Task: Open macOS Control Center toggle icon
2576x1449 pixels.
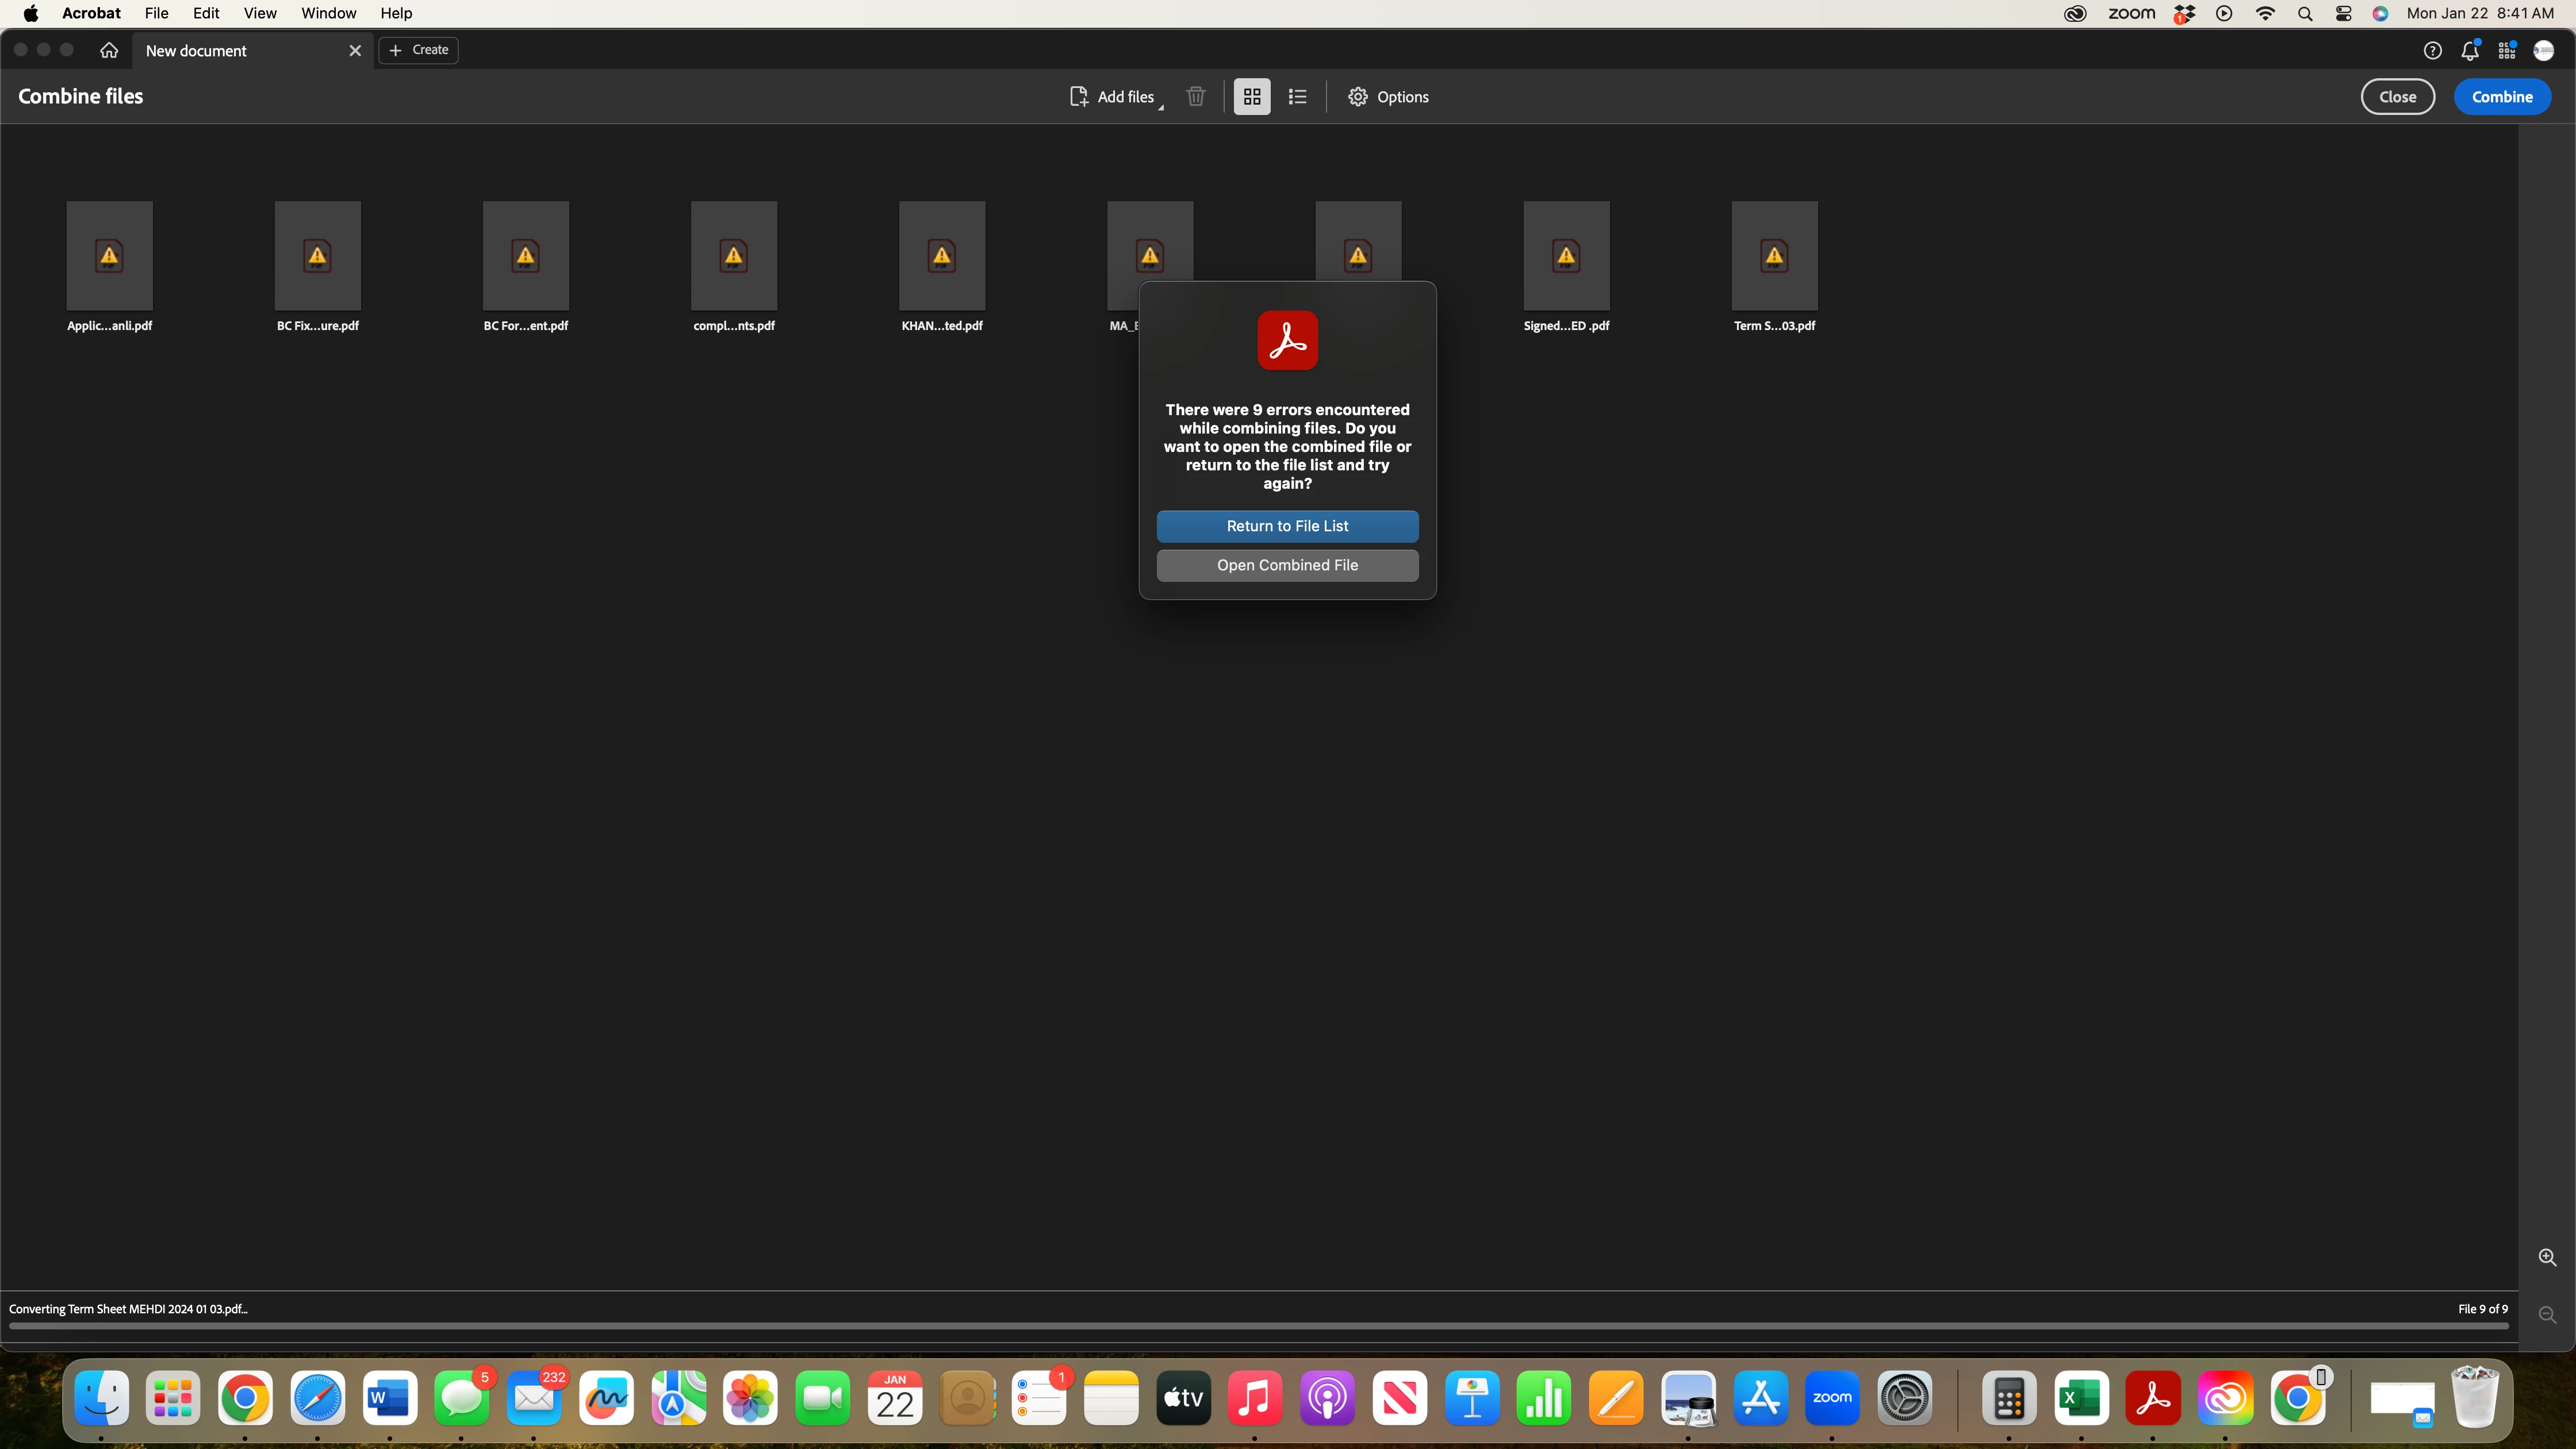Action: point(2343,13)
